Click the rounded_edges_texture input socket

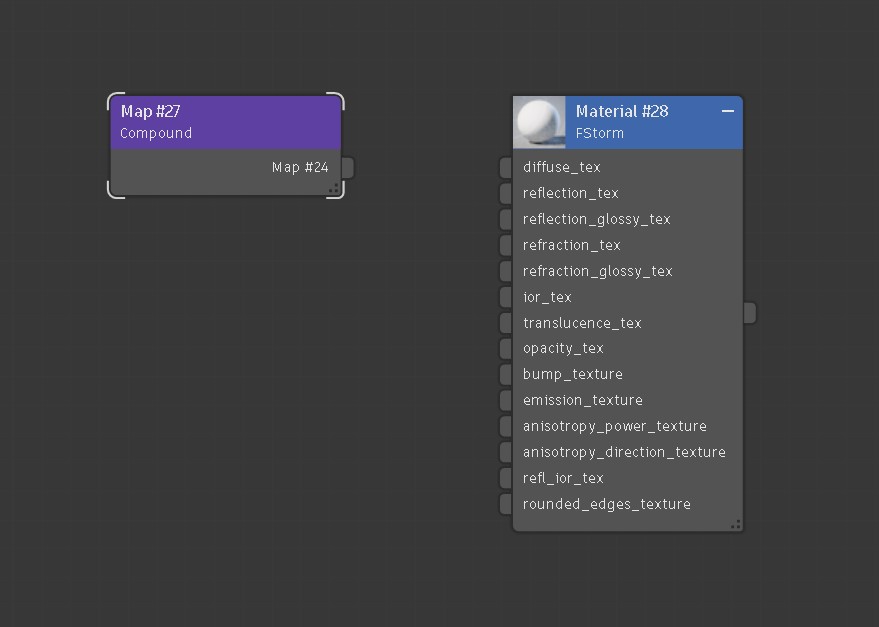pos(506,504)
